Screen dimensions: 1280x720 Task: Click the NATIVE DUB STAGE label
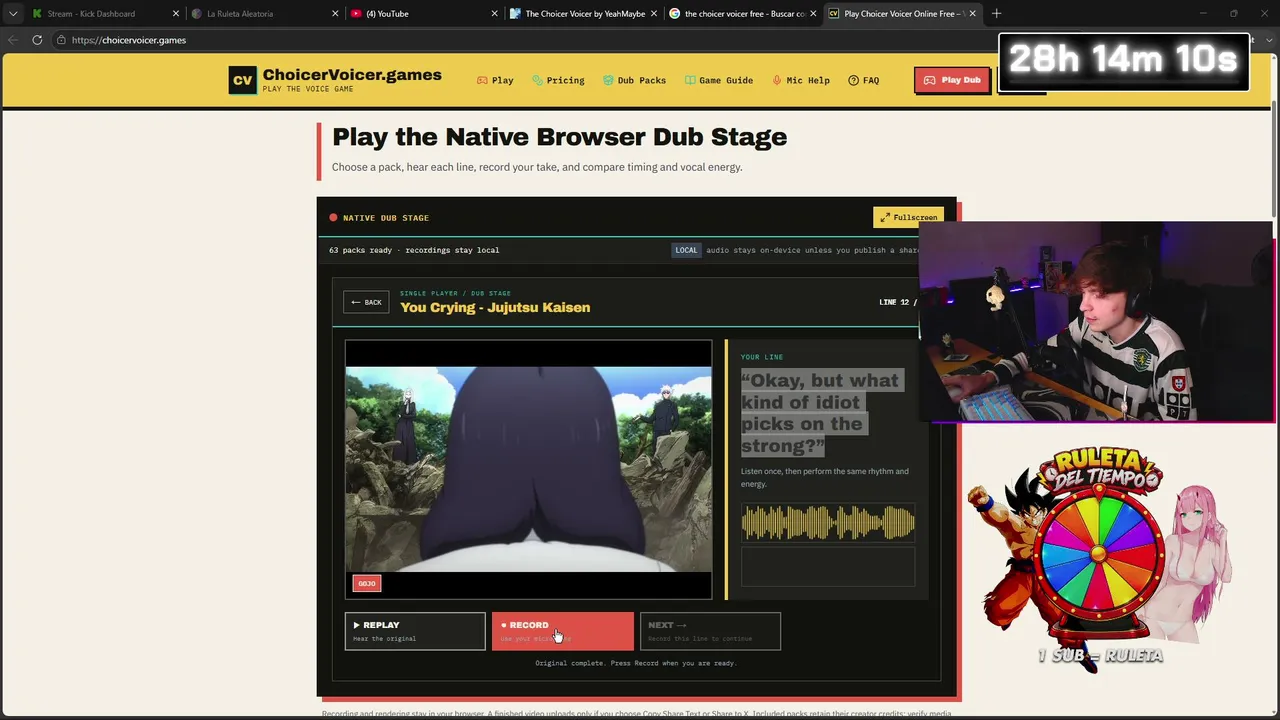(386, 218)
